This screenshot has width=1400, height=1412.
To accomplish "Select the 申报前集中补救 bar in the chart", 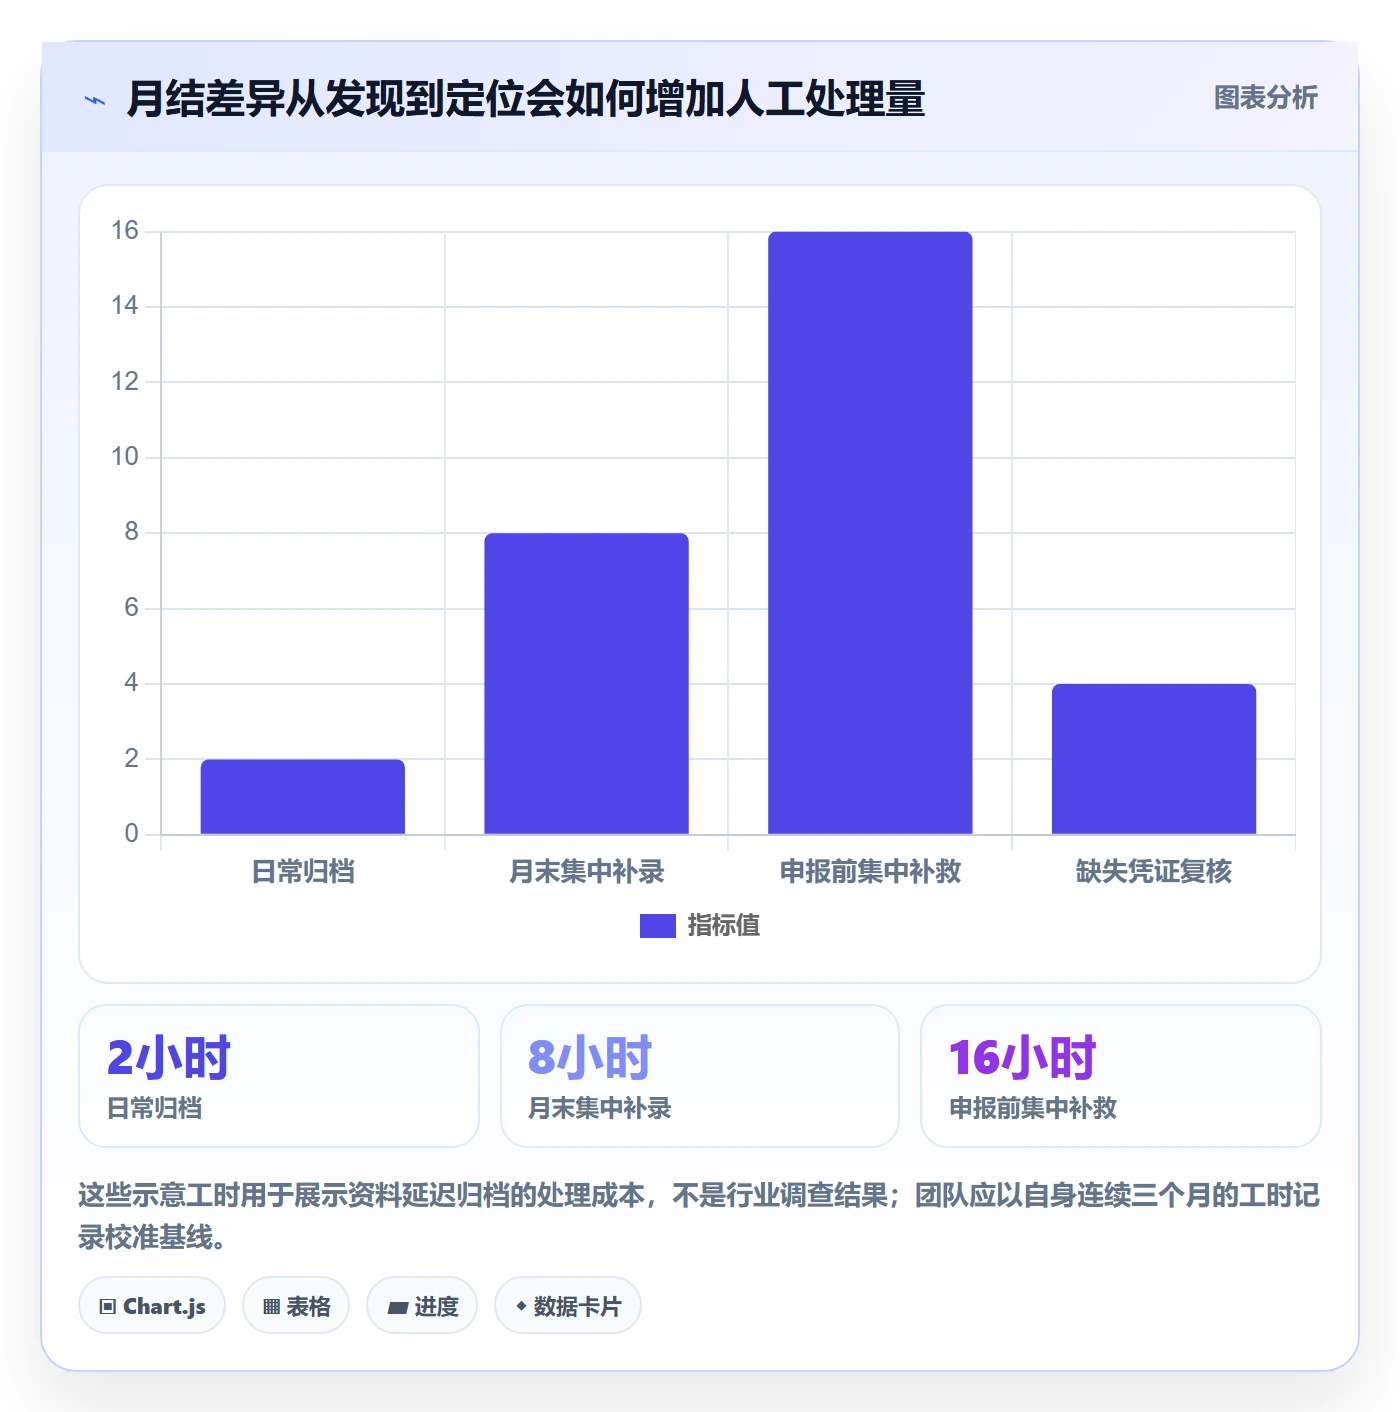I will click(x=870, y=533).
